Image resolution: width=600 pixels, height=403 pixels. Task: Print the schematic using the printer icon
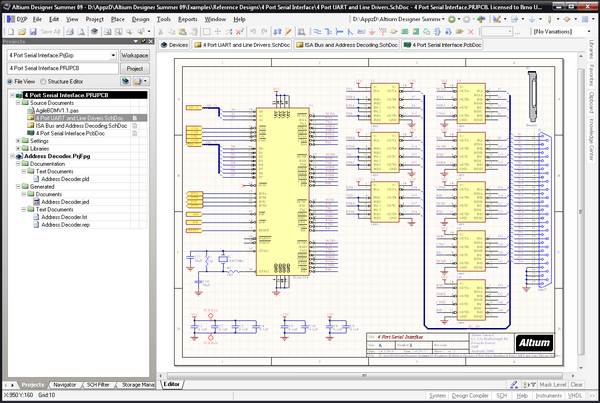(70, 32)
